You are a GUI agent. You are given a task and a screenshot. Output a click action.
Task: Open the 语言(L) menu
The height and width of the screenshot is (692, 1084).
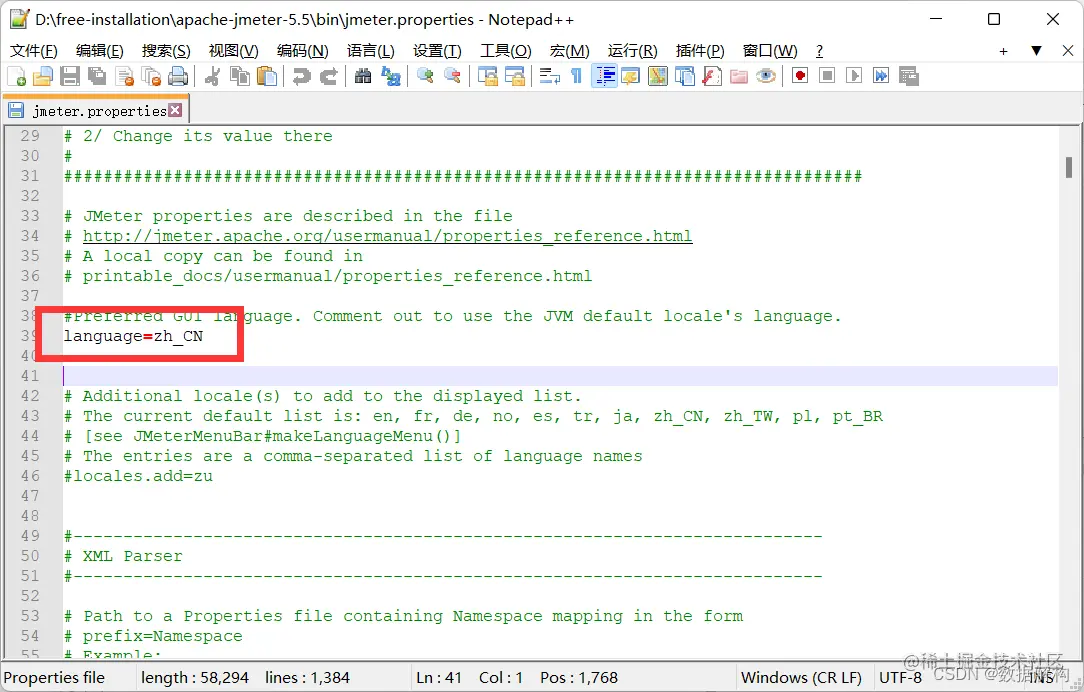tap(371, 51)
